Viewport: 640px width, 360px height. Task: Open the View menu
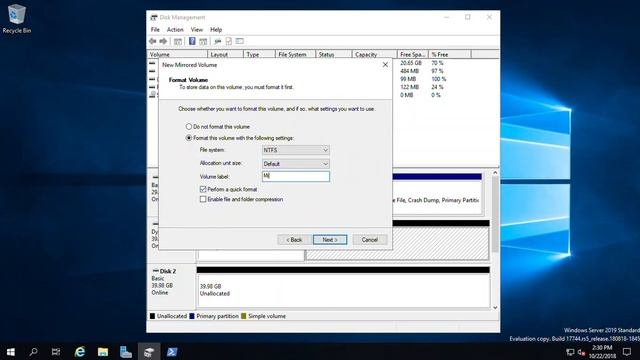[197, 30]
